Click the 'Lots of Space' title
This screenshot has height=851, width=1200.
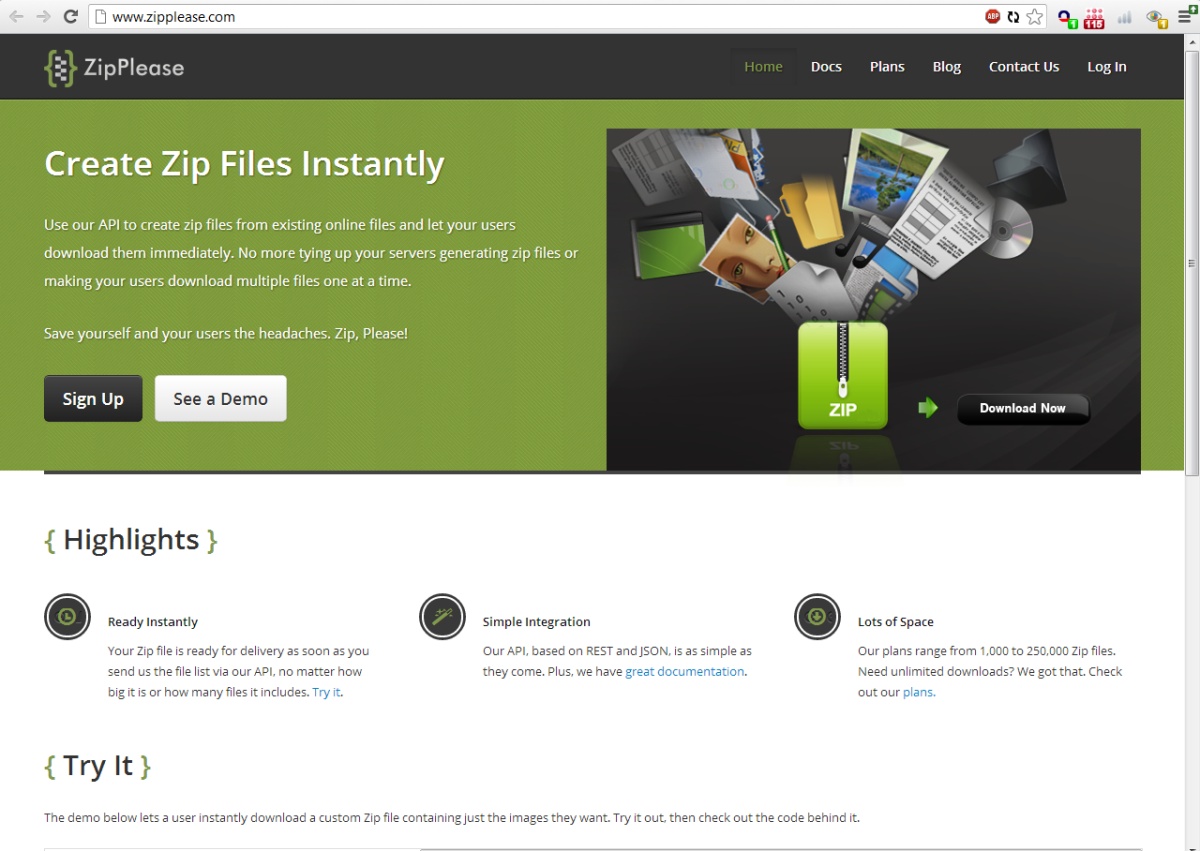(x=895, y=622)
